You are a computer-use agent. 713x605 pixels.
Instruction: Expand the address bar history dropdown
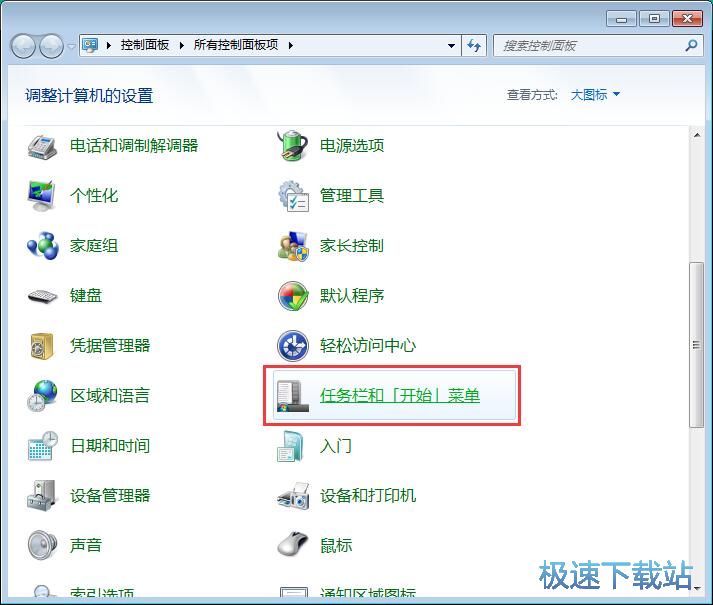[x=451, y=45]
